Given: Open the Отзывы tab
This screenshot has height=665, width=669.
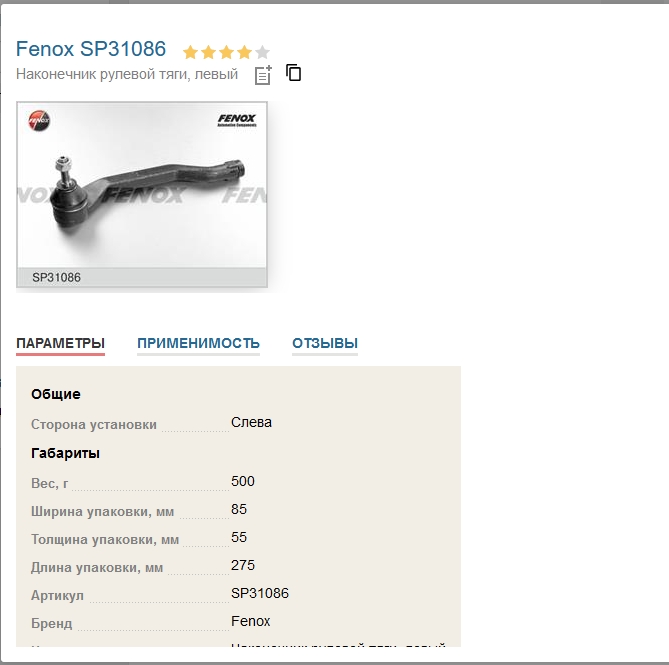Looking at the screenshot, I should click(x=325, y=343).
